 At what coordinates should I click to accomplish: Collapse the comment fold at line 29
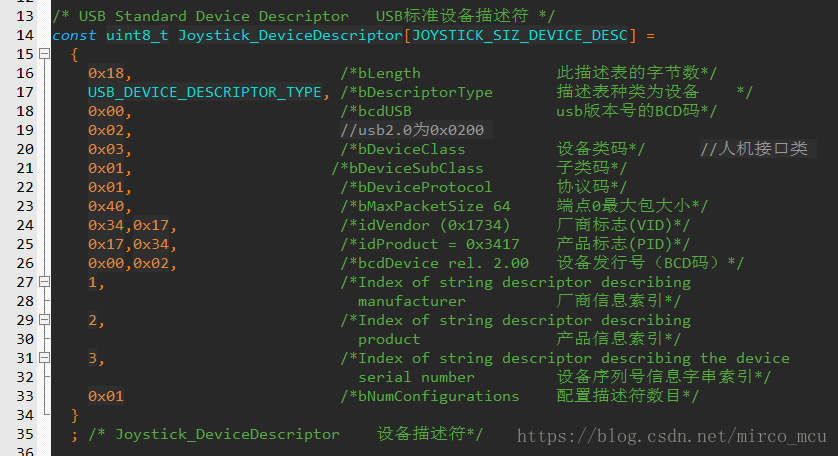(x=44, y=320)
